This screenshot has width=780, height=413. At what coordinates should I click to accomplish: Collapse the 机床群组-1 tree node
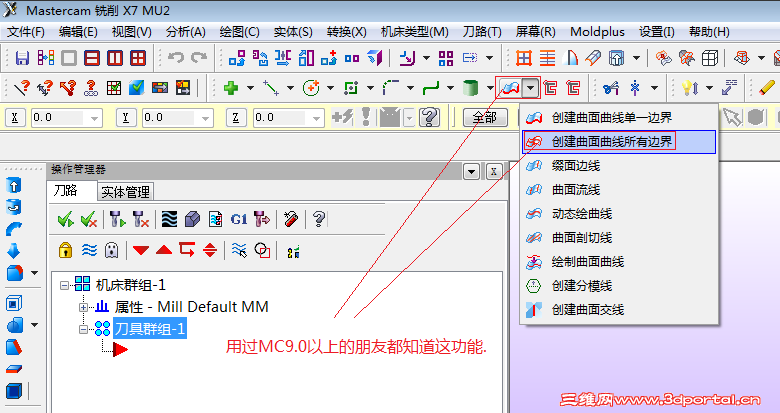point(64,286)
